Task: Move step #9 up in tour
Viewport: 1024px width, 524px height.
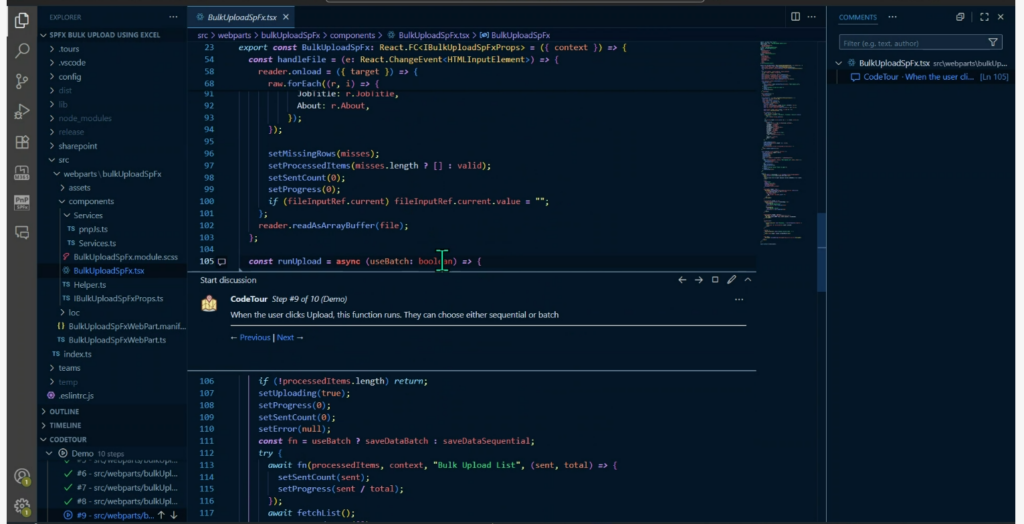Action: pos(161,515)
